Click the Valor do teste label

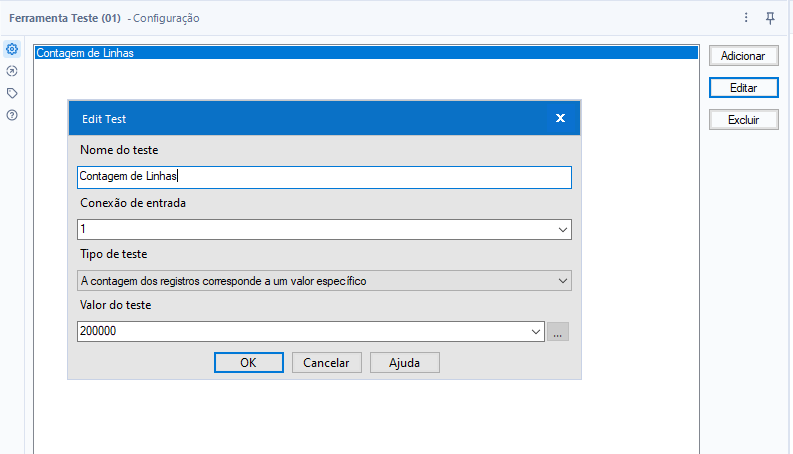(x=116, y=305)
